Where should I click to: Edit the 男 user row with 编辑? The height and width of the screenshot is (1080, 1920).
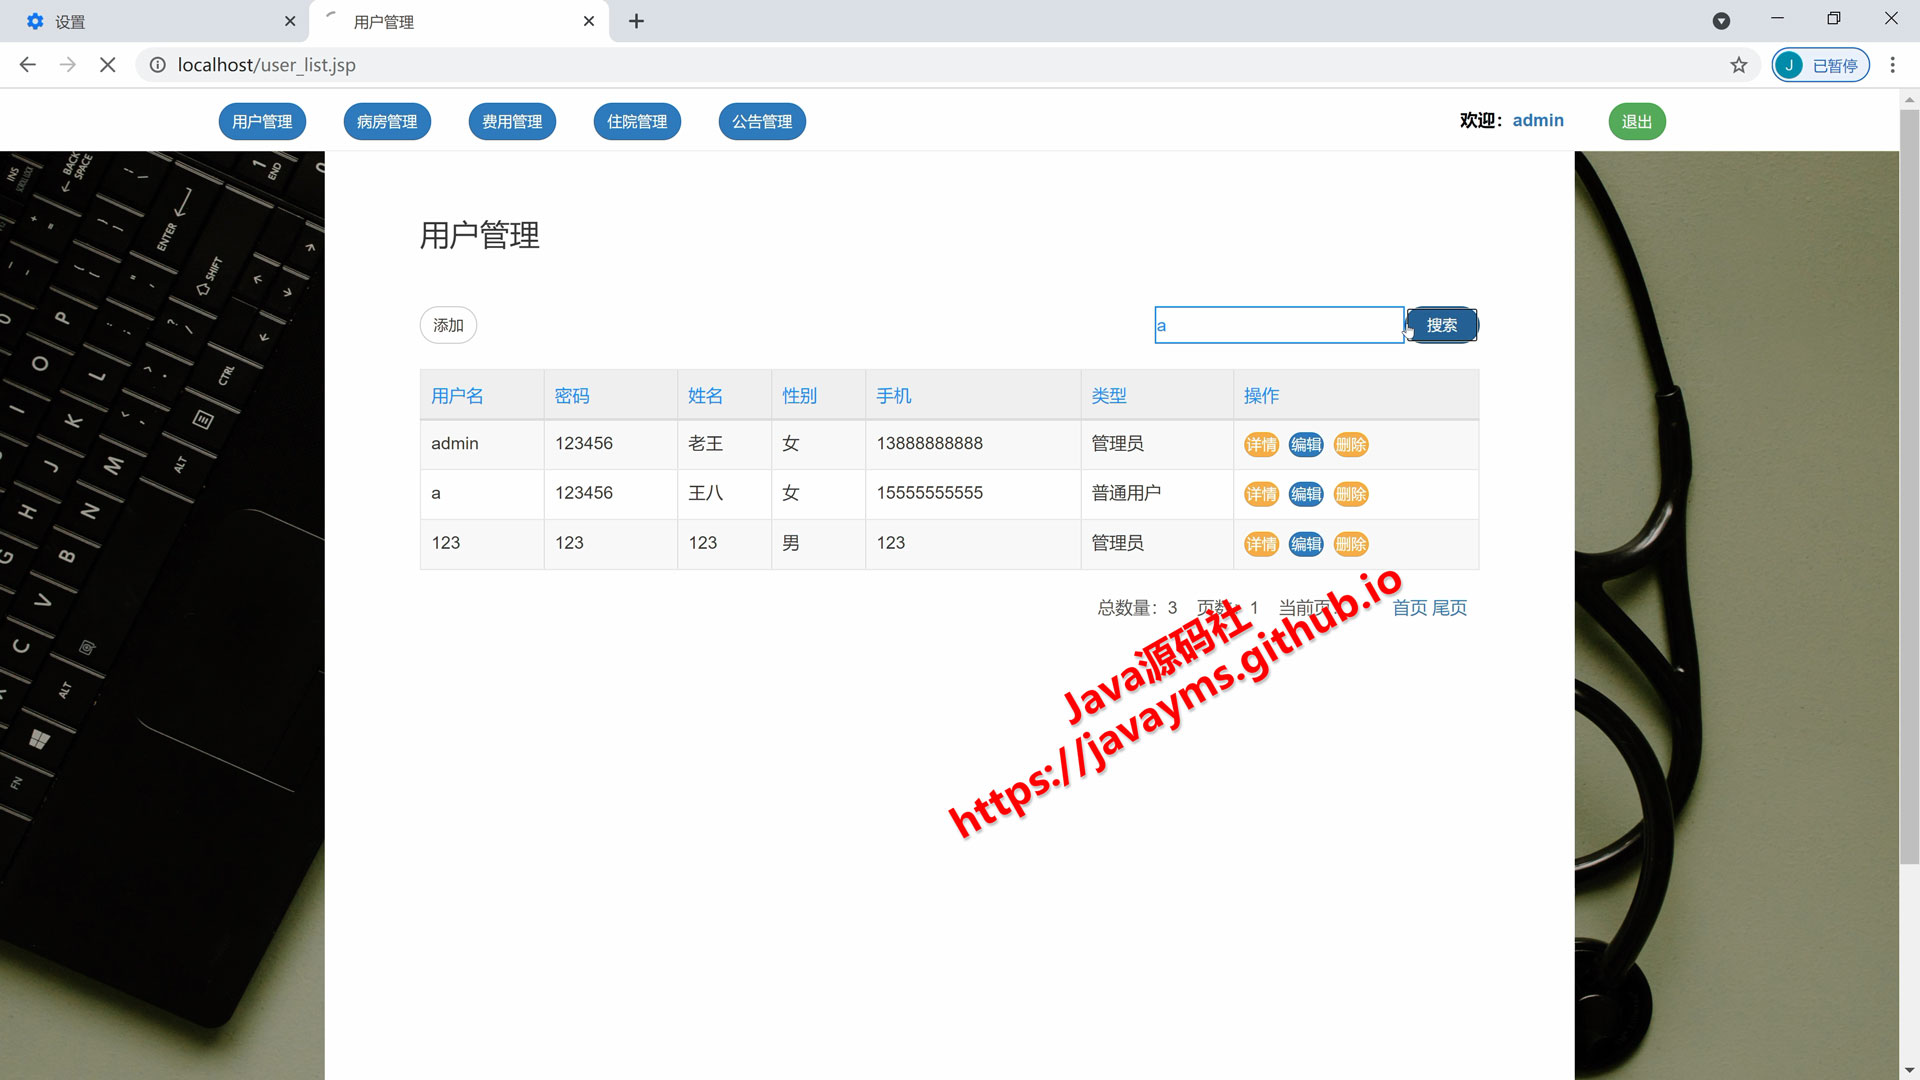pos(1306,544)
